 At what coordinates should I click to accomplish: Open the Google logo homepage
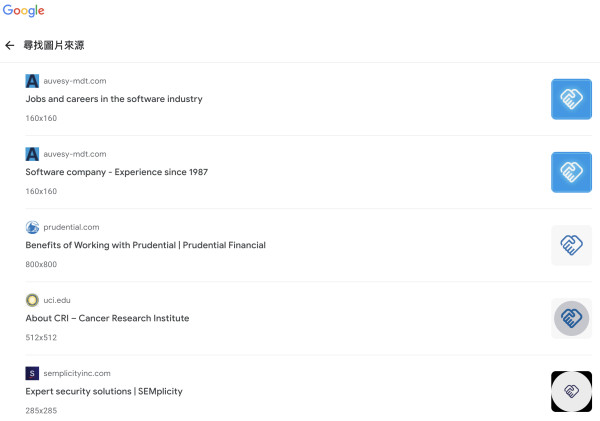pyautogui.click(x=23, y=11)
